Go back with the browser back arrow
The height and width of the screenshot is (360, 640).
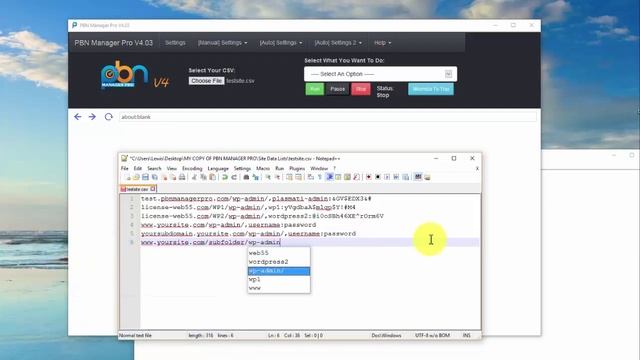[x=78, y=117]
